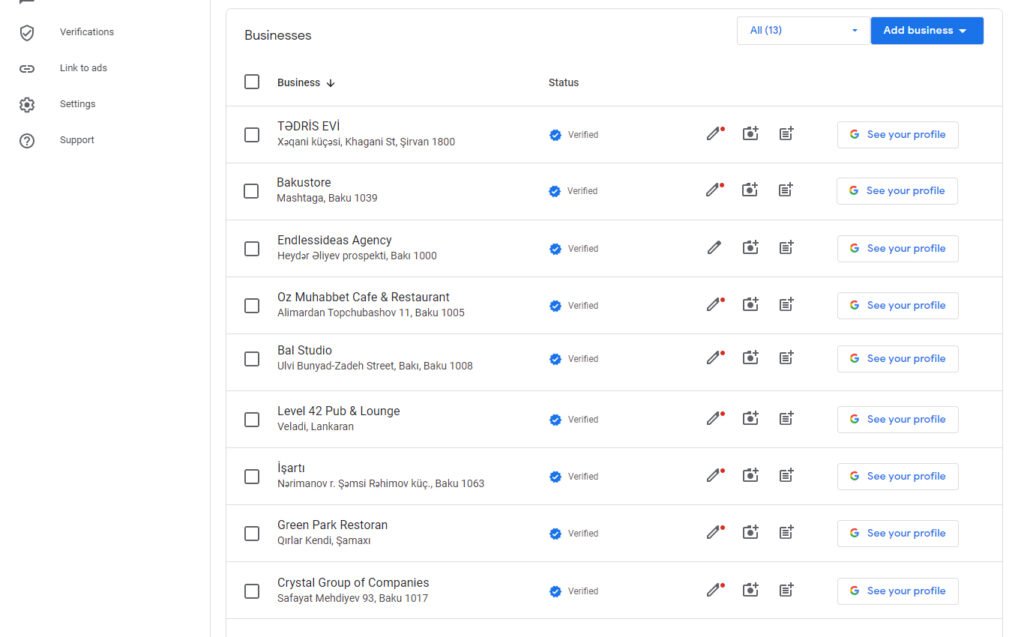Open the All (13) filter dropdown
Viewport: 1024px width, 637px height.
click(802, 30)
